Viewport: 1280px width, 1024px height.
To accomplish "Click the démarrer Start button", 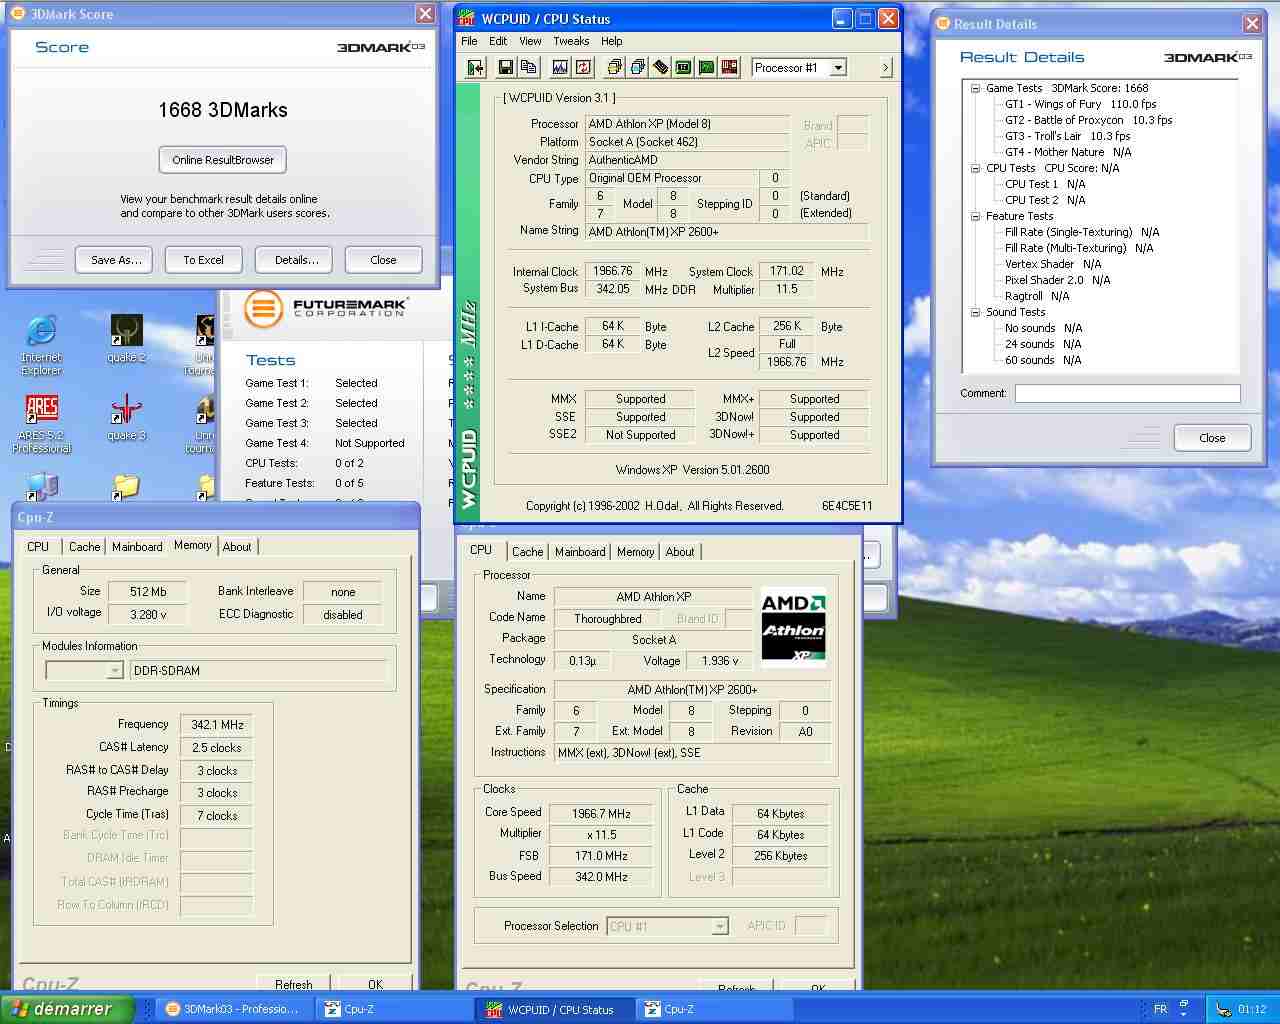I will point(67,1009).
